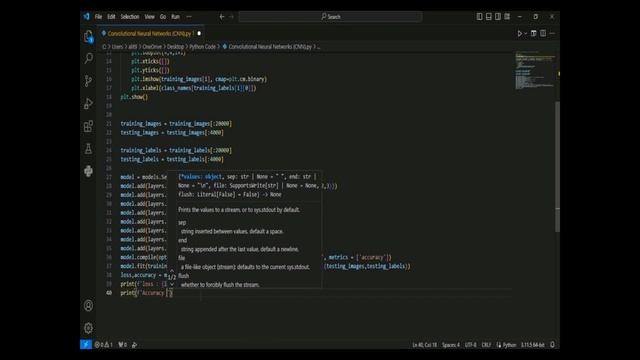
Task: Click the Search command center box
Action: (x=330, y=17)
